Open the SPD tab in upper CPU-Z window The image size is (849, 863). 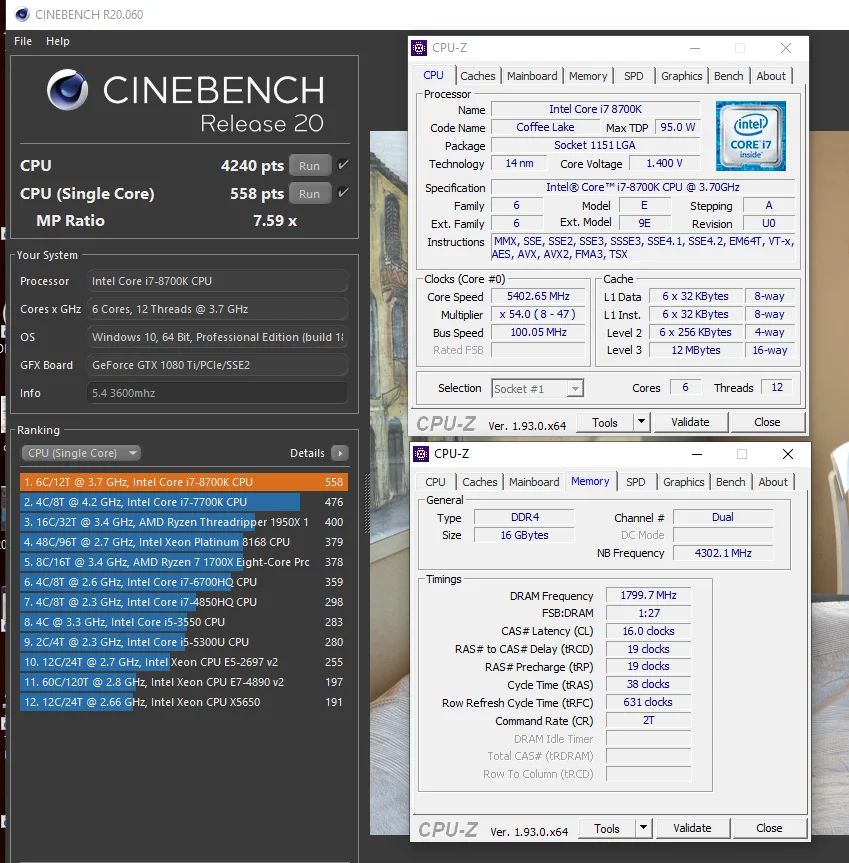(633, 76)
